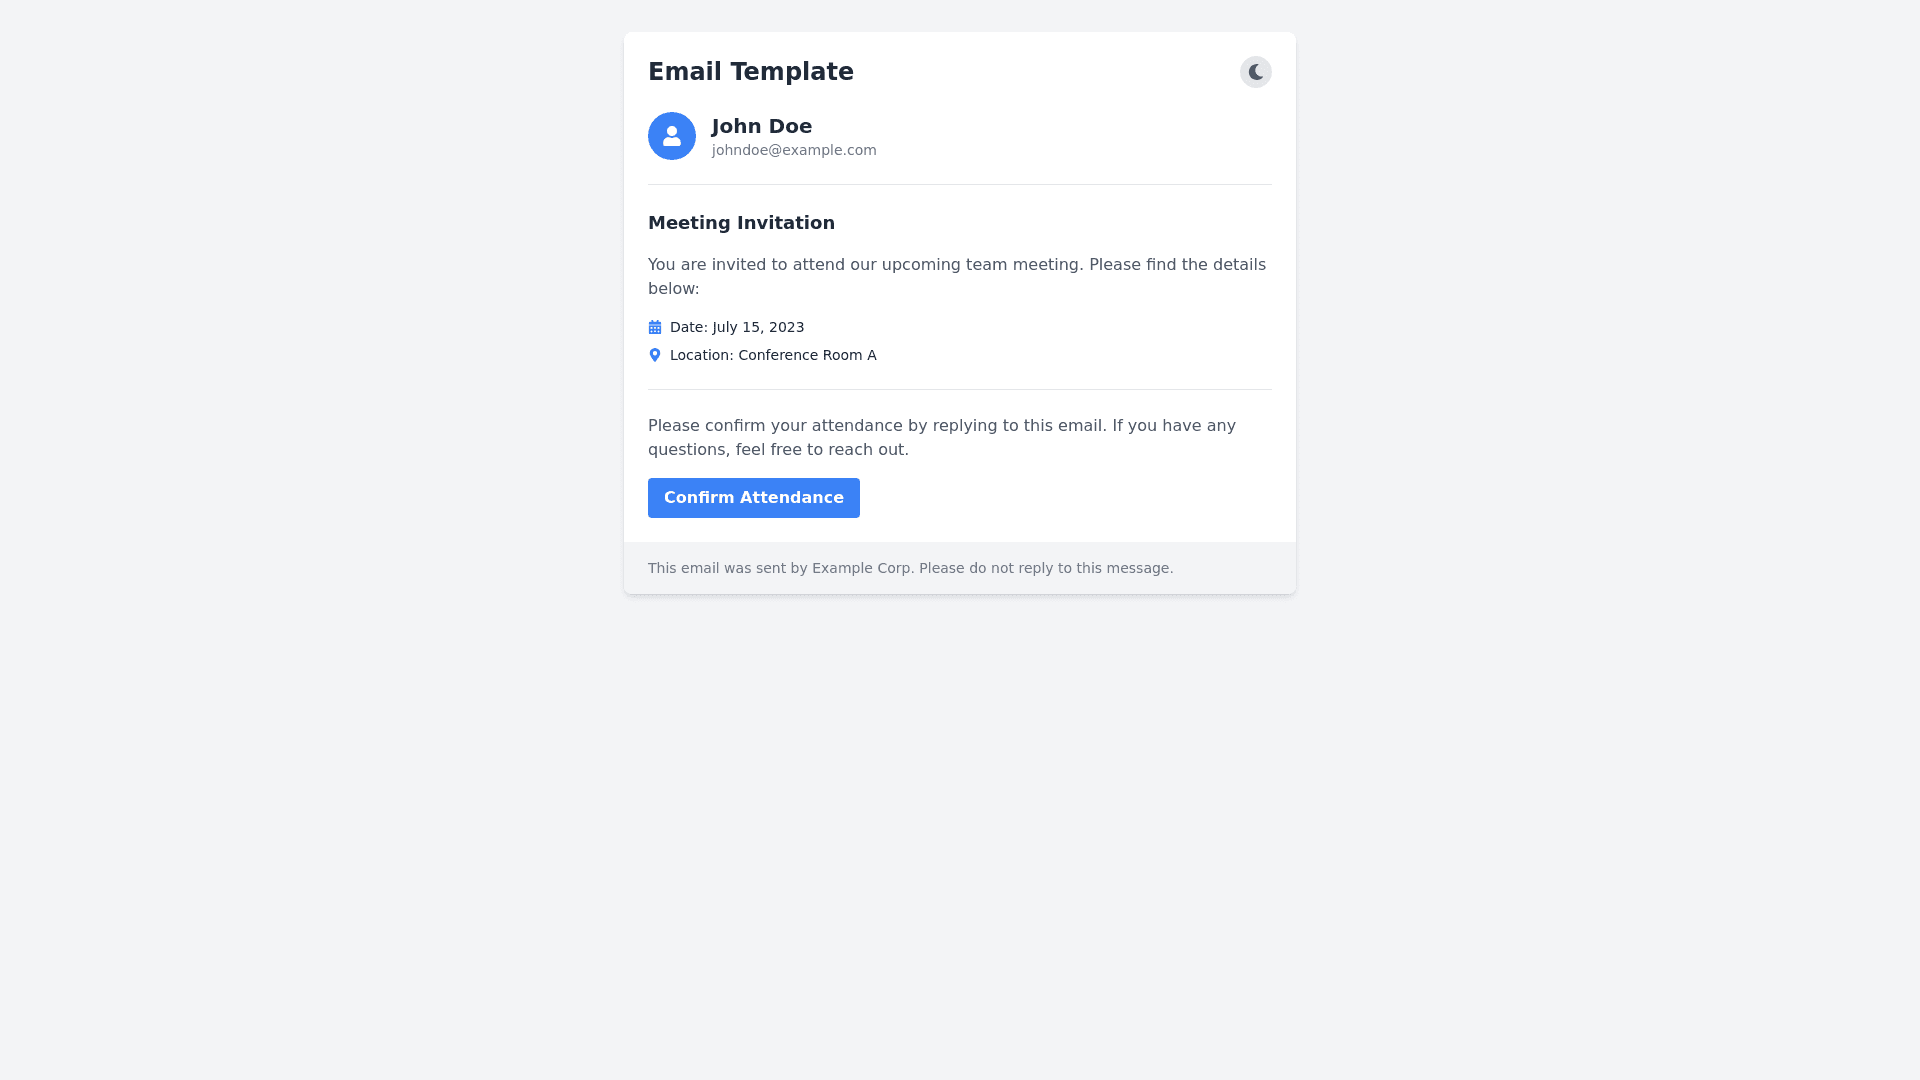Click the "July 15, 2023" date value
This screenshot has height=1080, width=1920.
coord(758,327)
